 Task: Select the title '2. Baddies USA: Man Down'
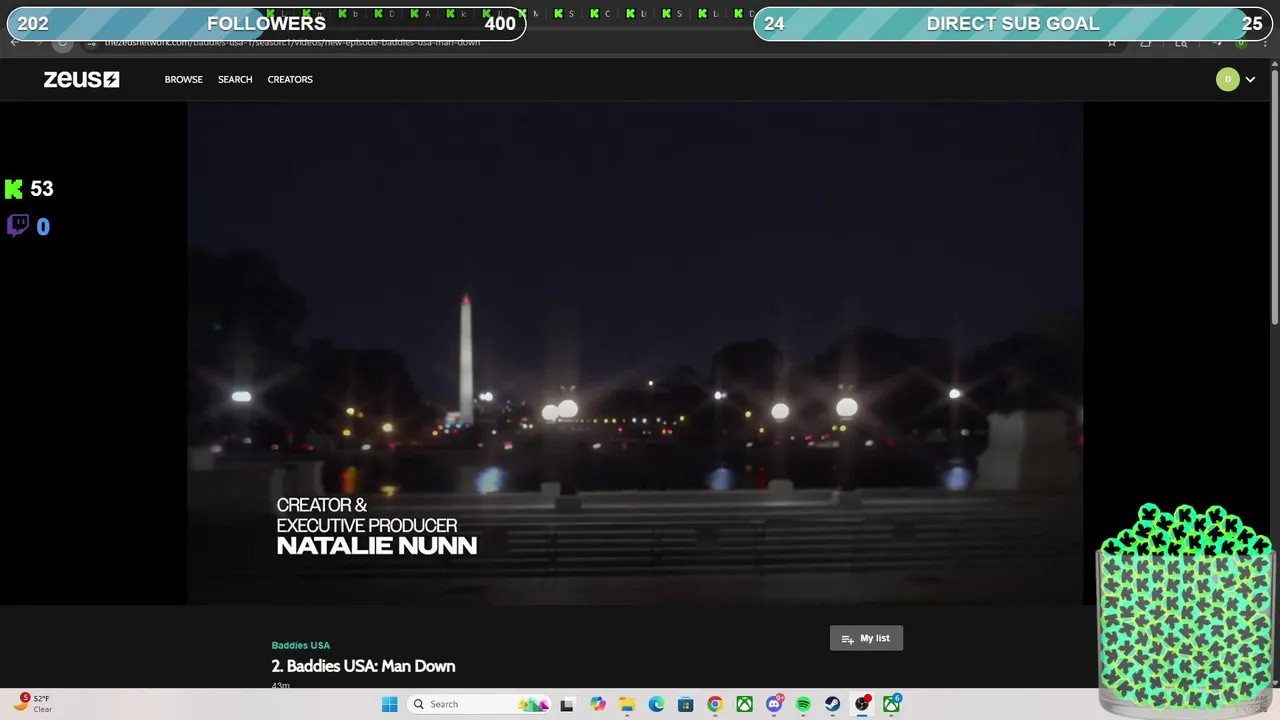click(x=363, y=666)
